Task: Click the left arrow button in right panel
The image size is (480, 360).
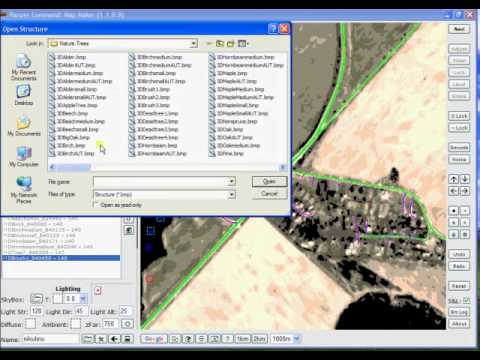Action: tap(454, 191)
